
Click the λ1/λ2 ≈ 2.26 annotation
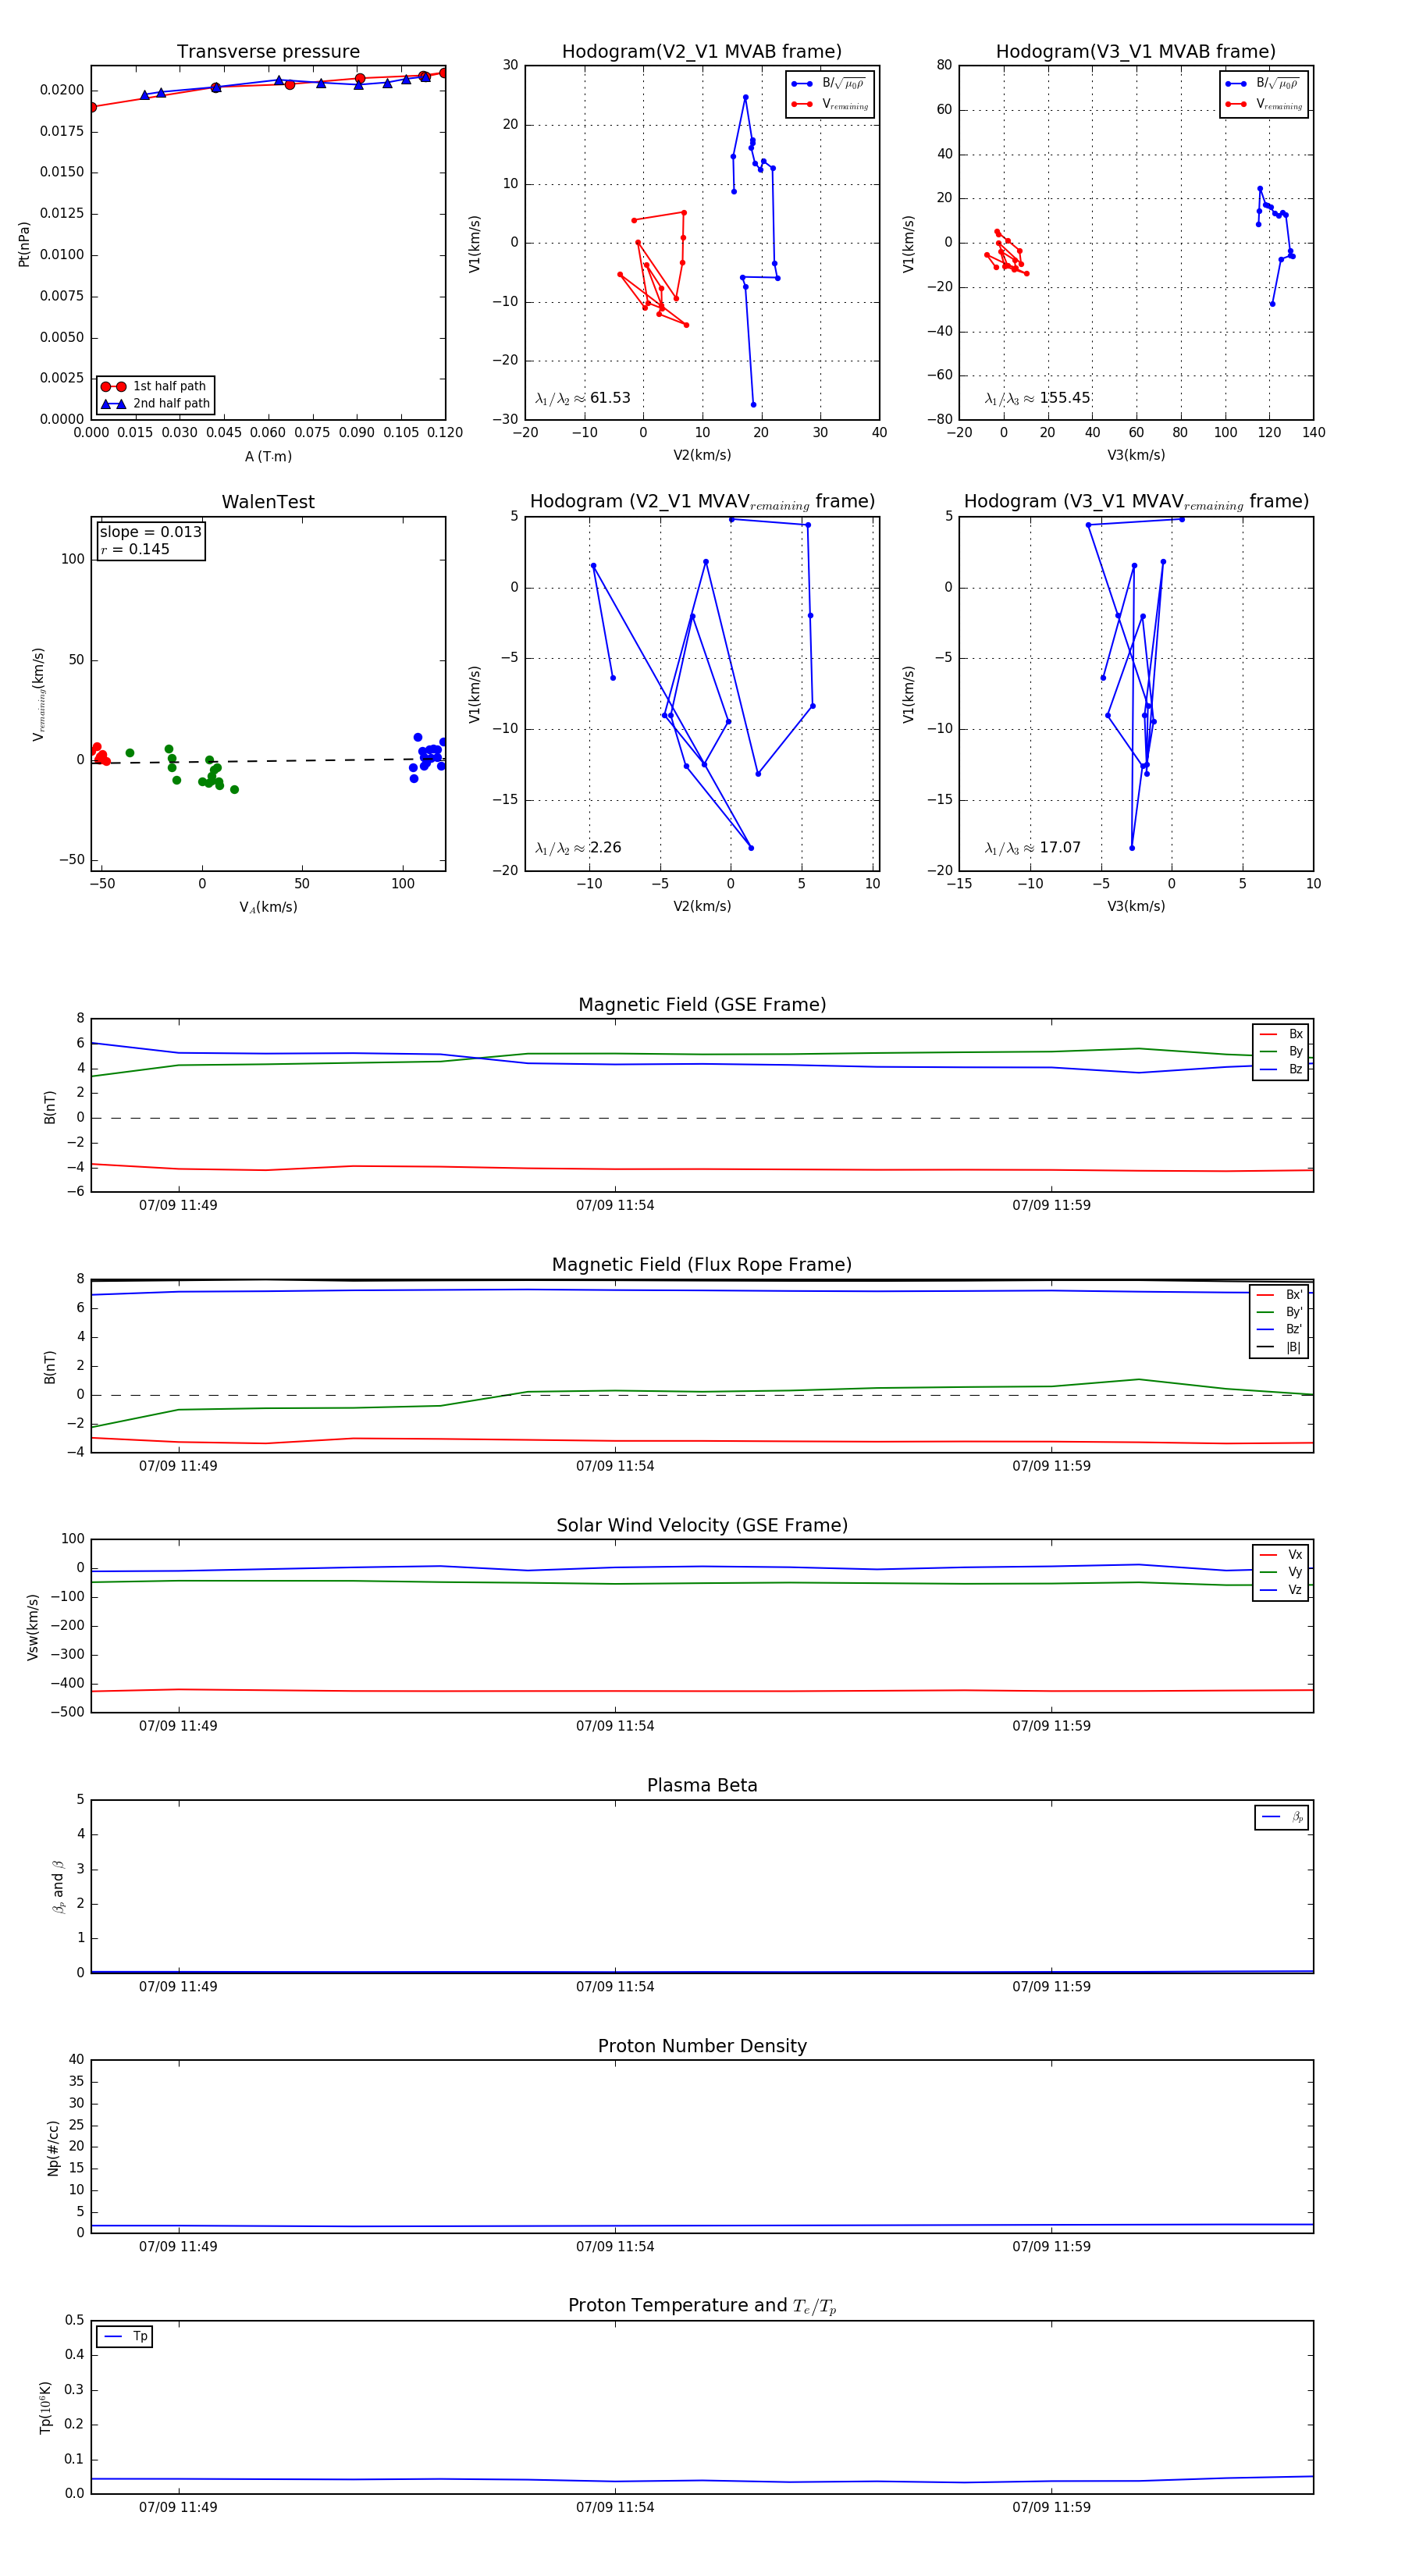pyautogui.click(x=578, y=848)
